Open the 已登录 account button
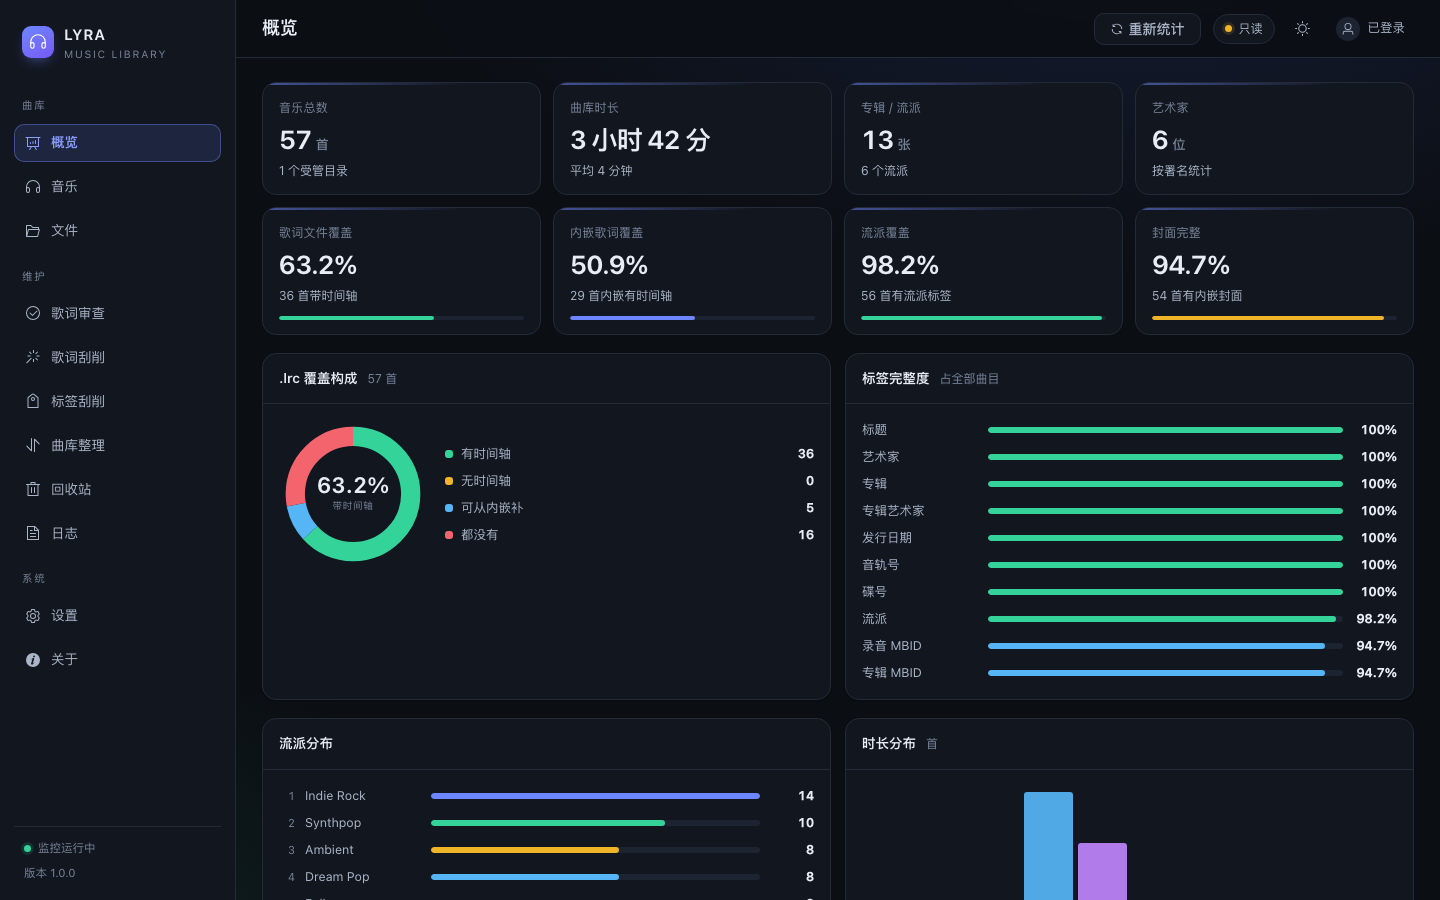 point(1370,29)
